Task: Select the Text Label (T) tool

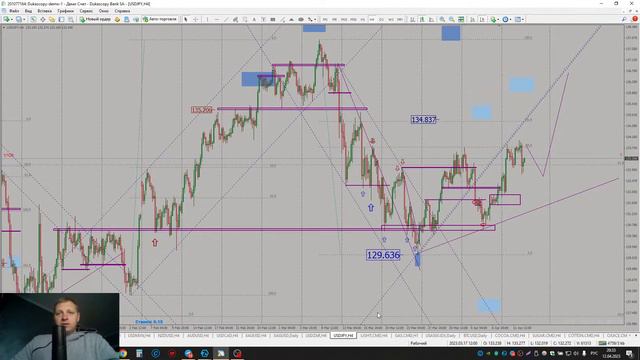Action: point(263,19)
